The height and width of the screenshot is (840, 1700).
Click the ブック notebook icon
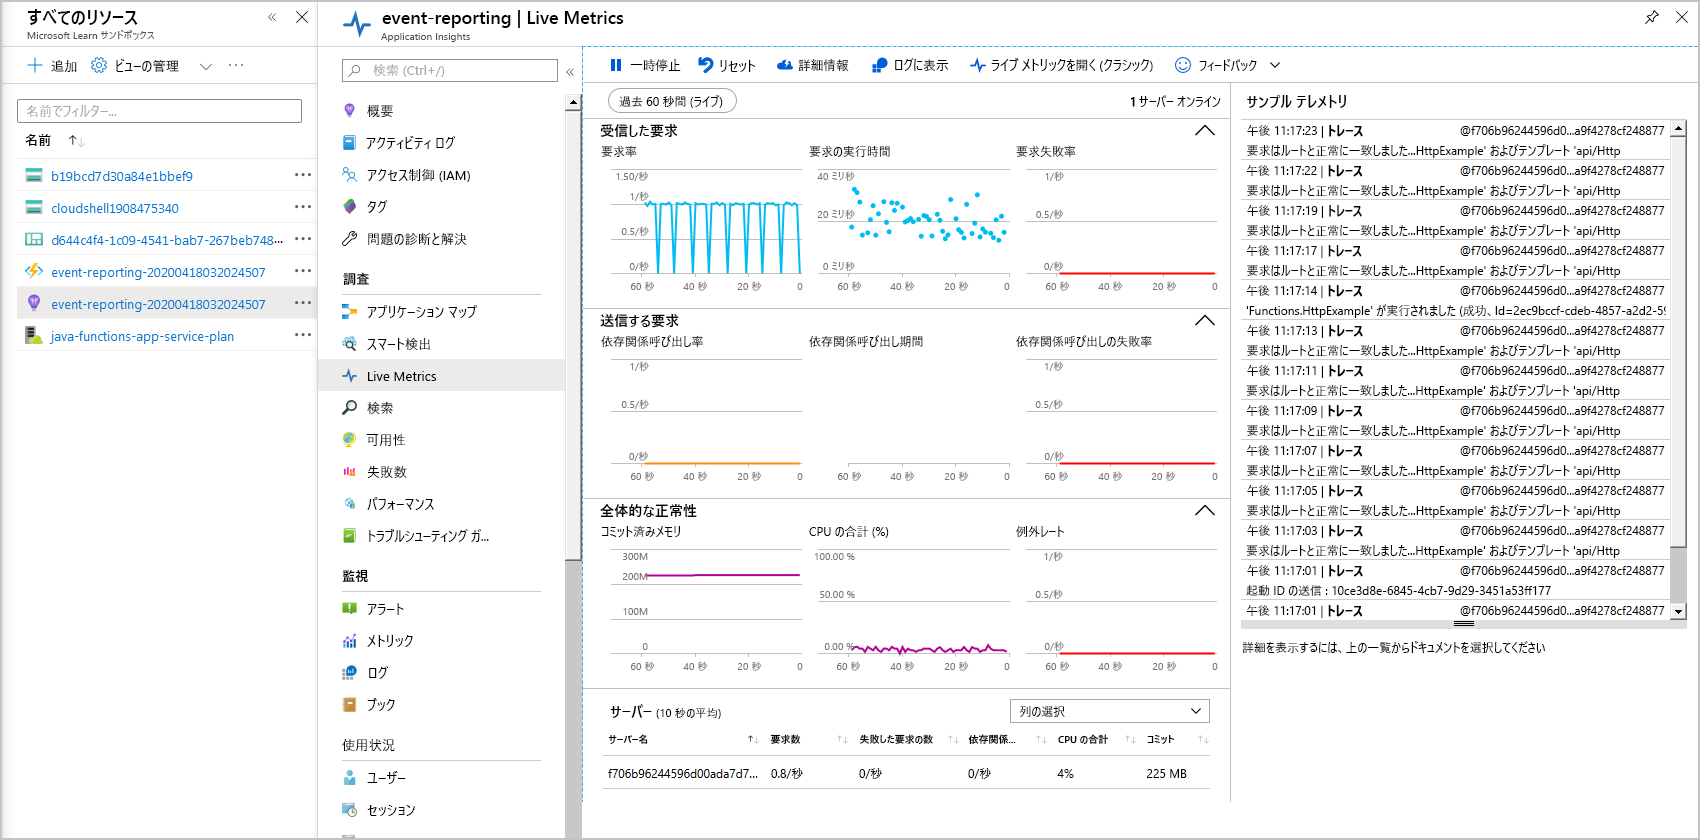349,705
